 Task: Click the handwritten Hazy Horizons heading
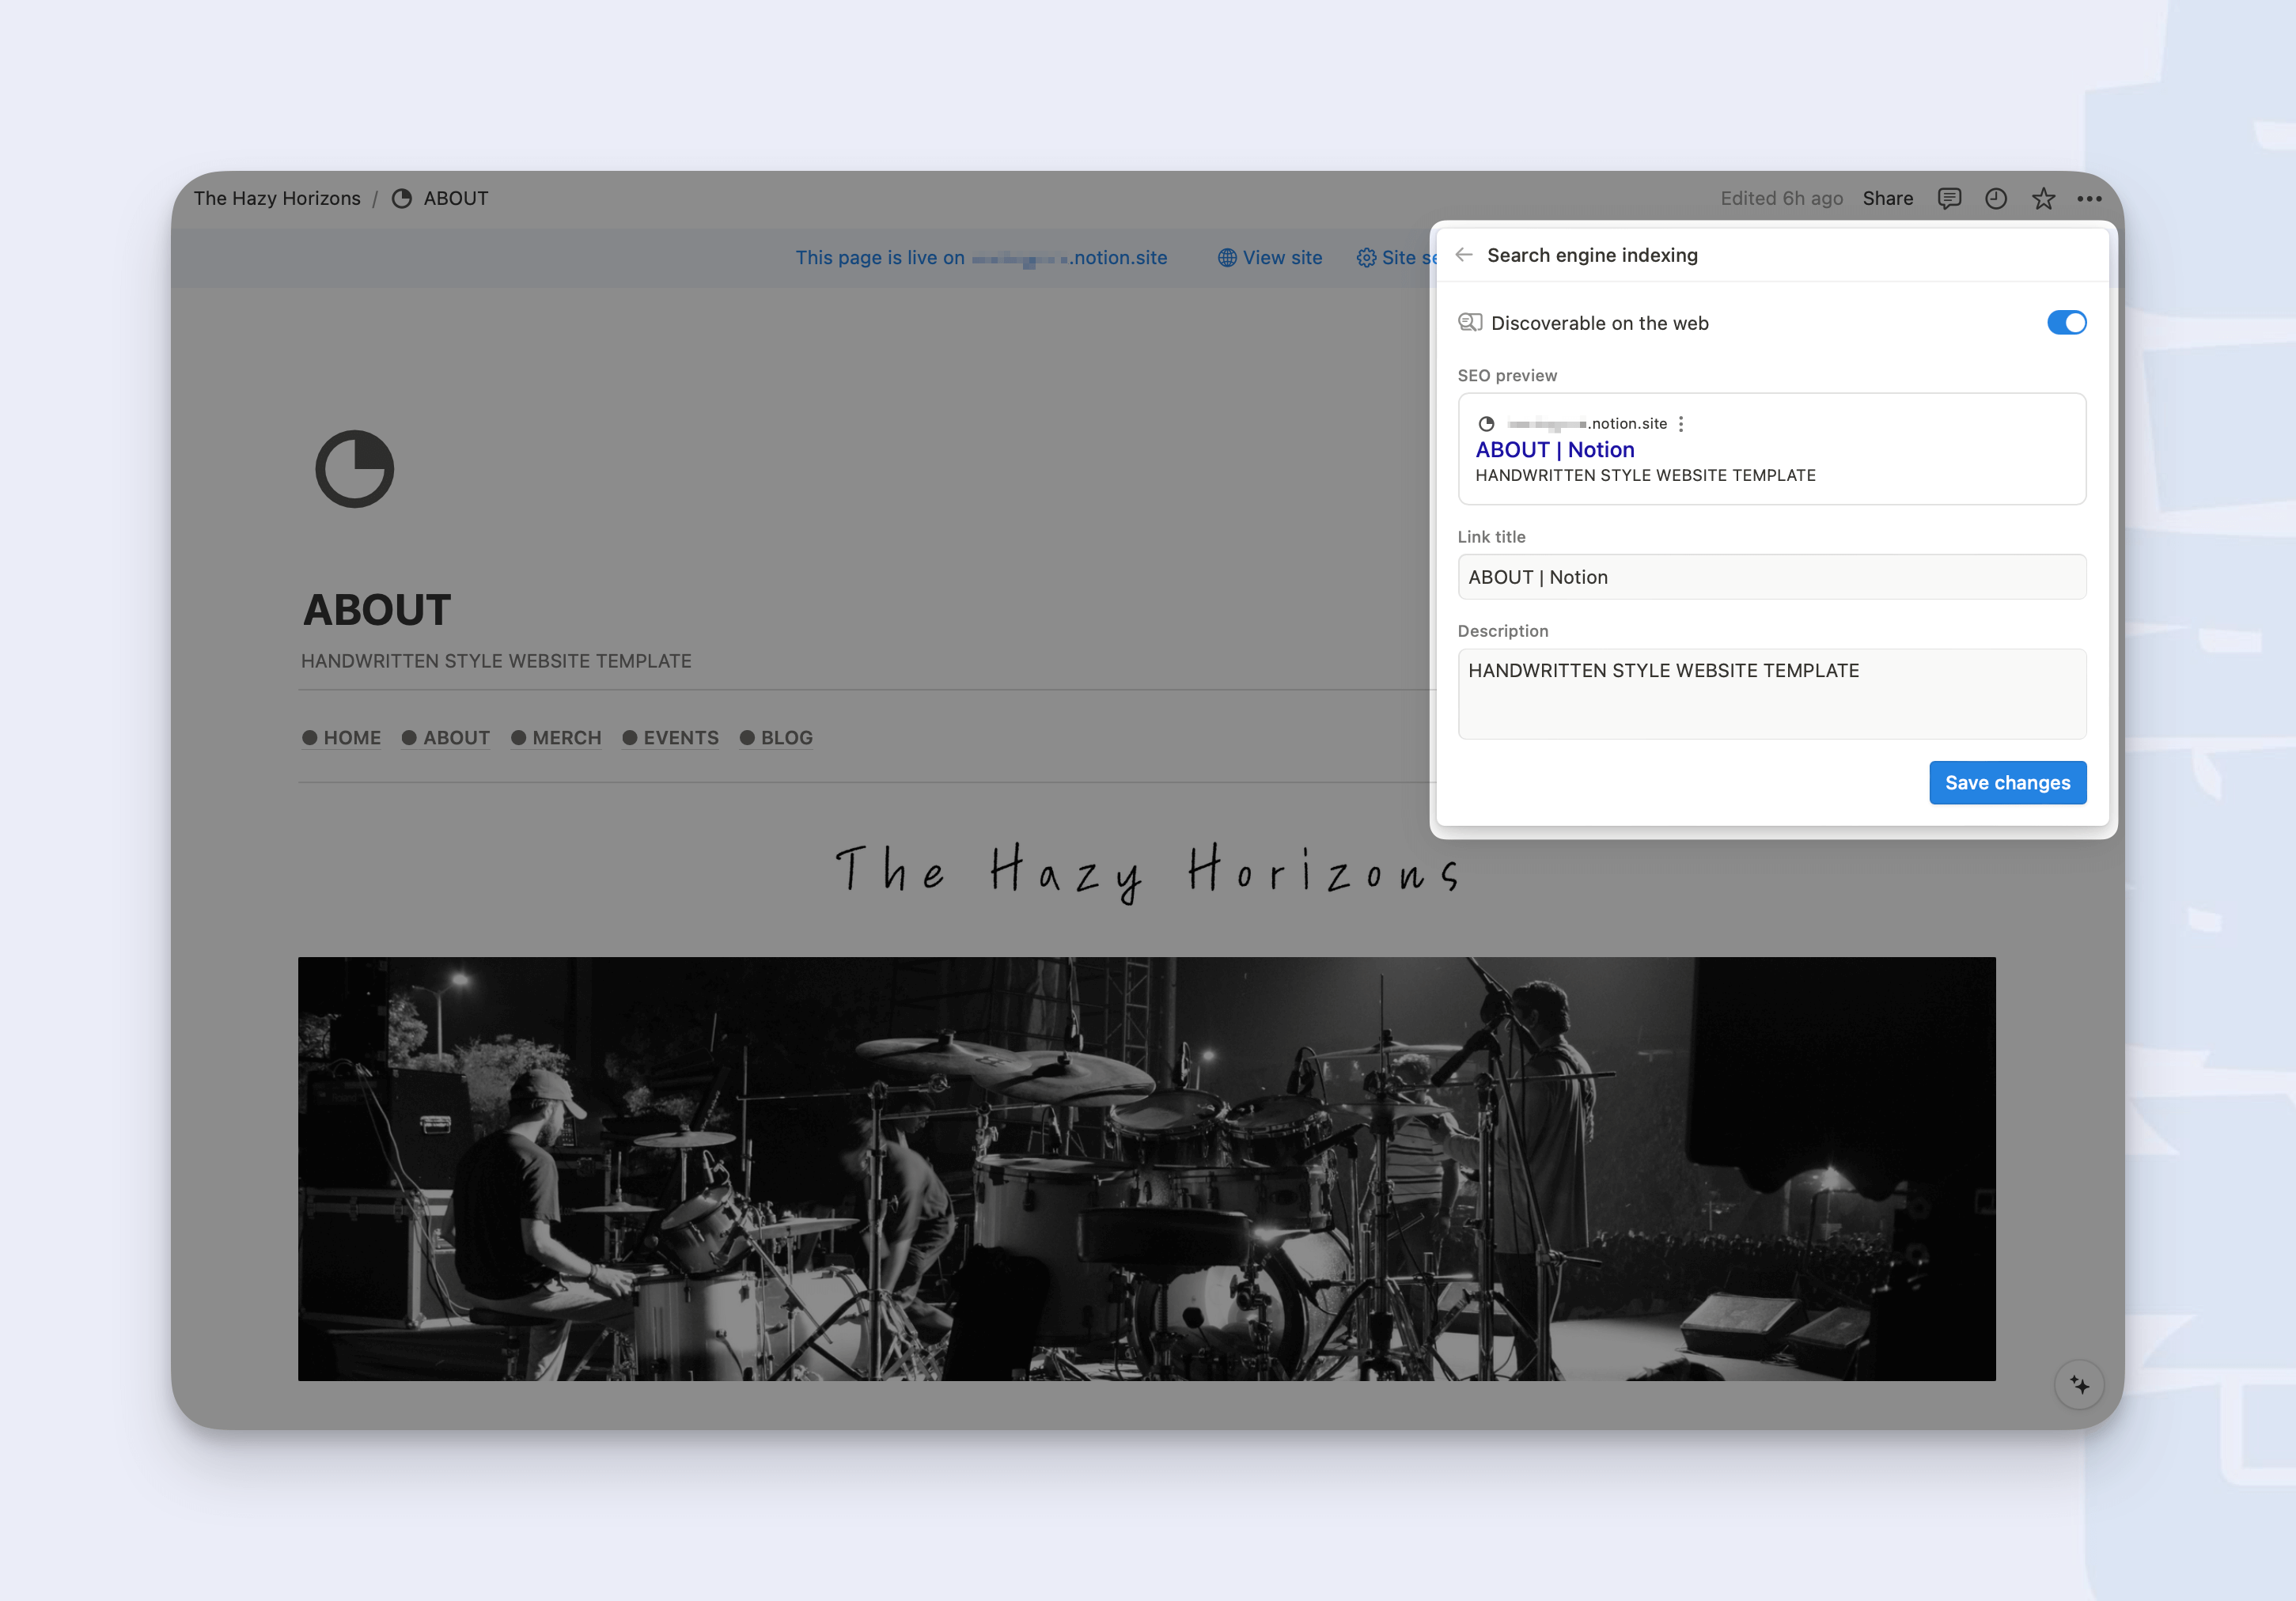[x=1147, y=872]
